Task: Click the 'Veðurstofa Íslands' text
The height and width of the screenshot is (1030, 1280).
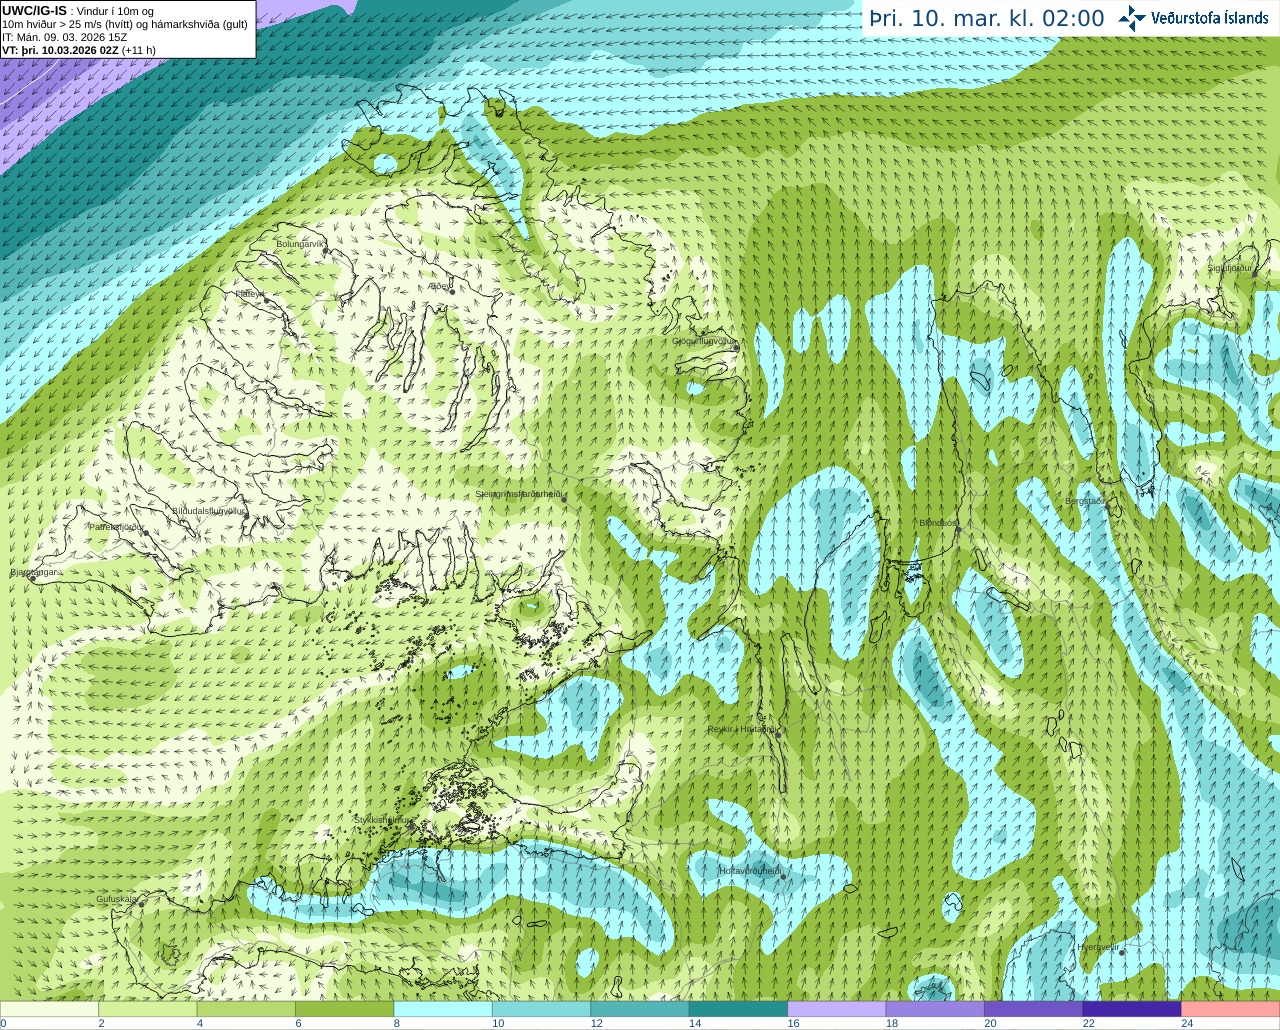Action: click(1210, 18)
